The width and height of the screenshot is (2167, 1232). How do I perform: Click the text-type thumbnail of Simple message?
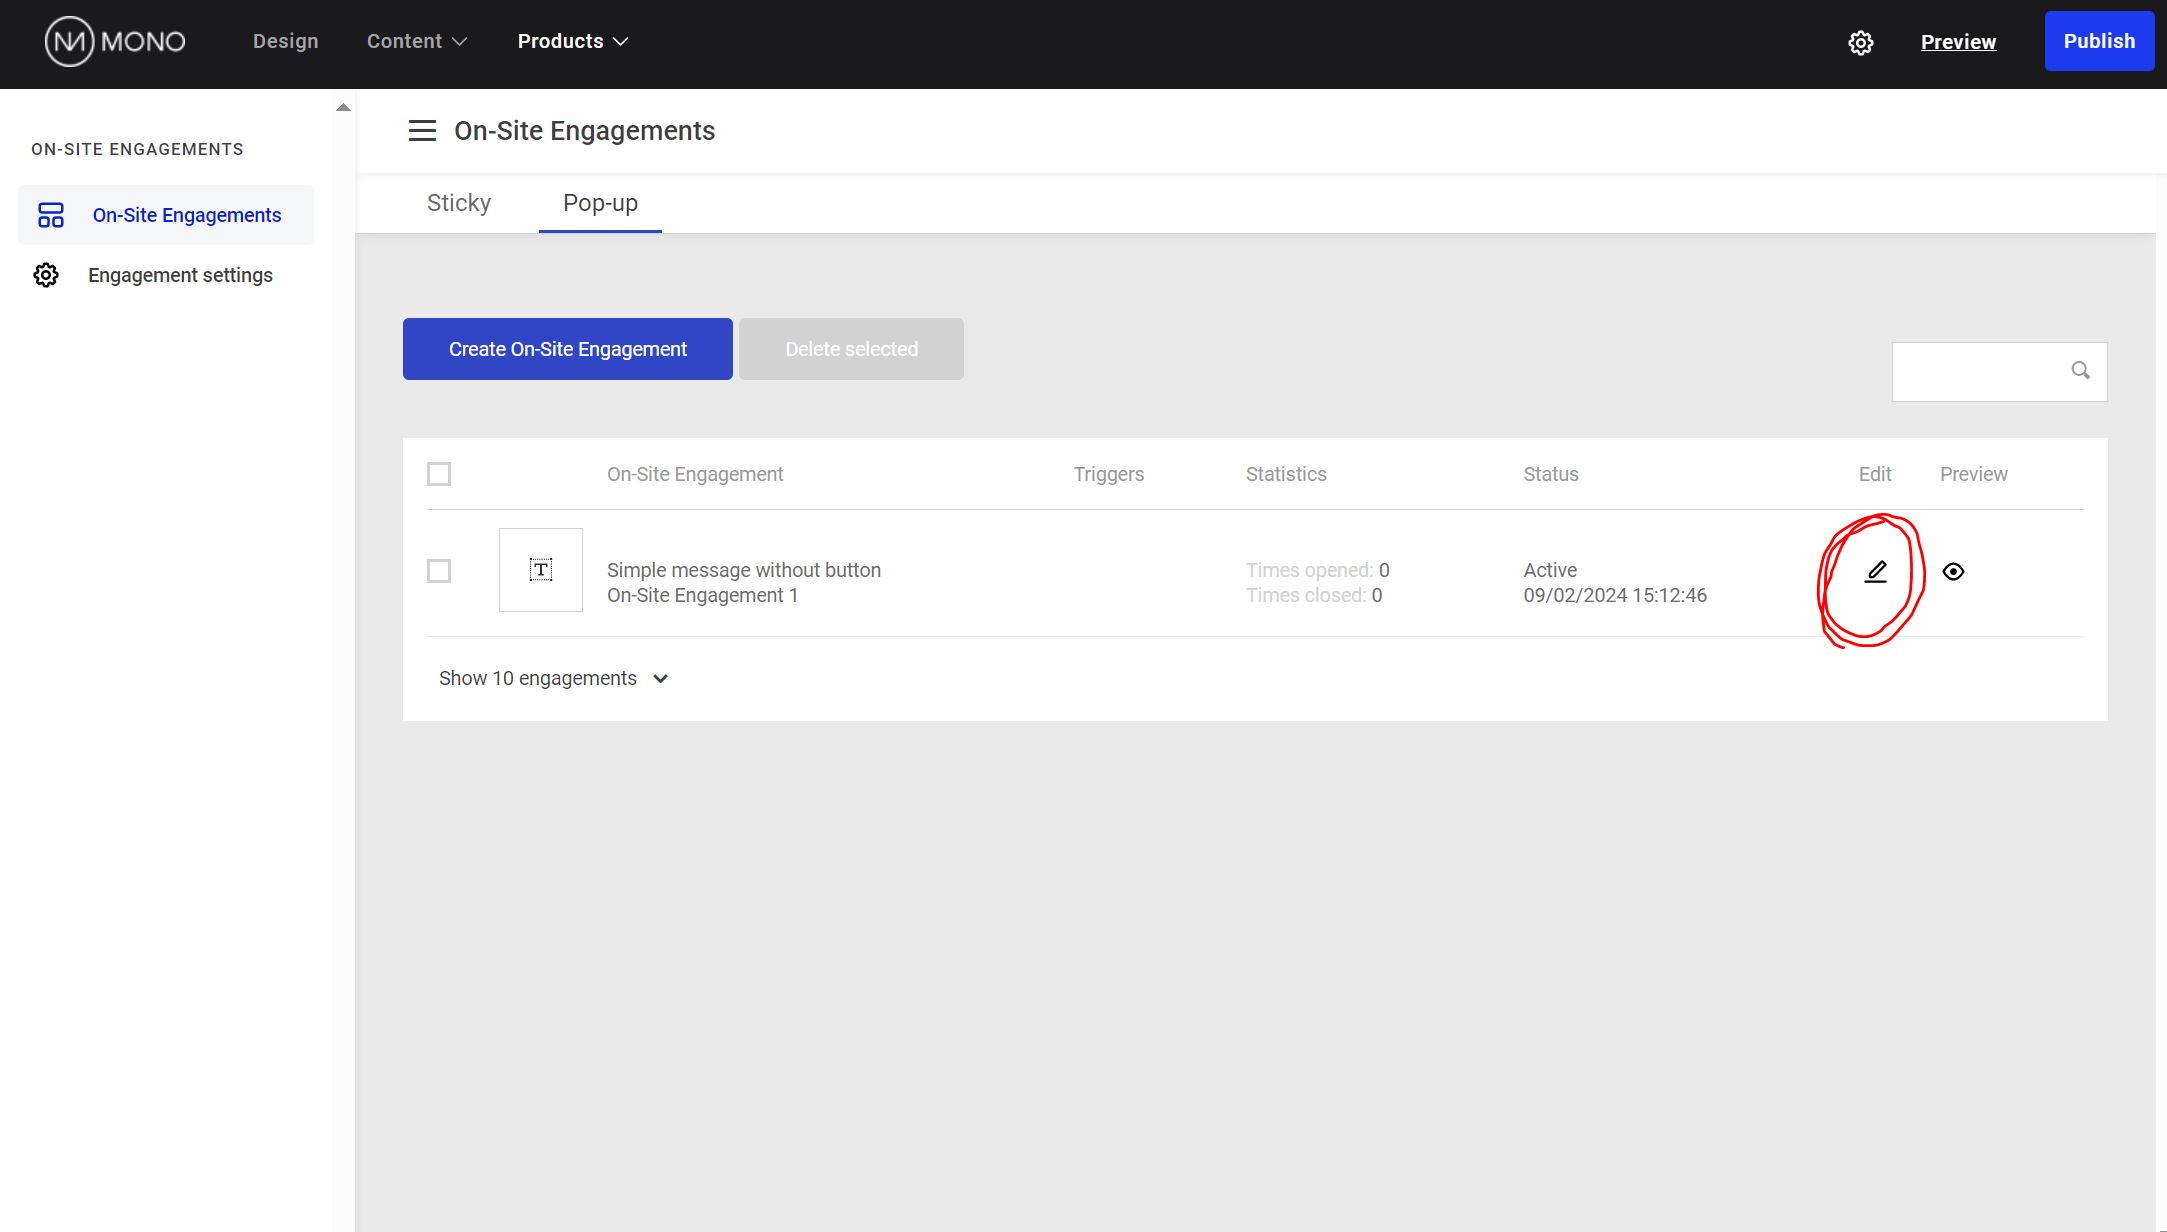click(x=541, y=570)
